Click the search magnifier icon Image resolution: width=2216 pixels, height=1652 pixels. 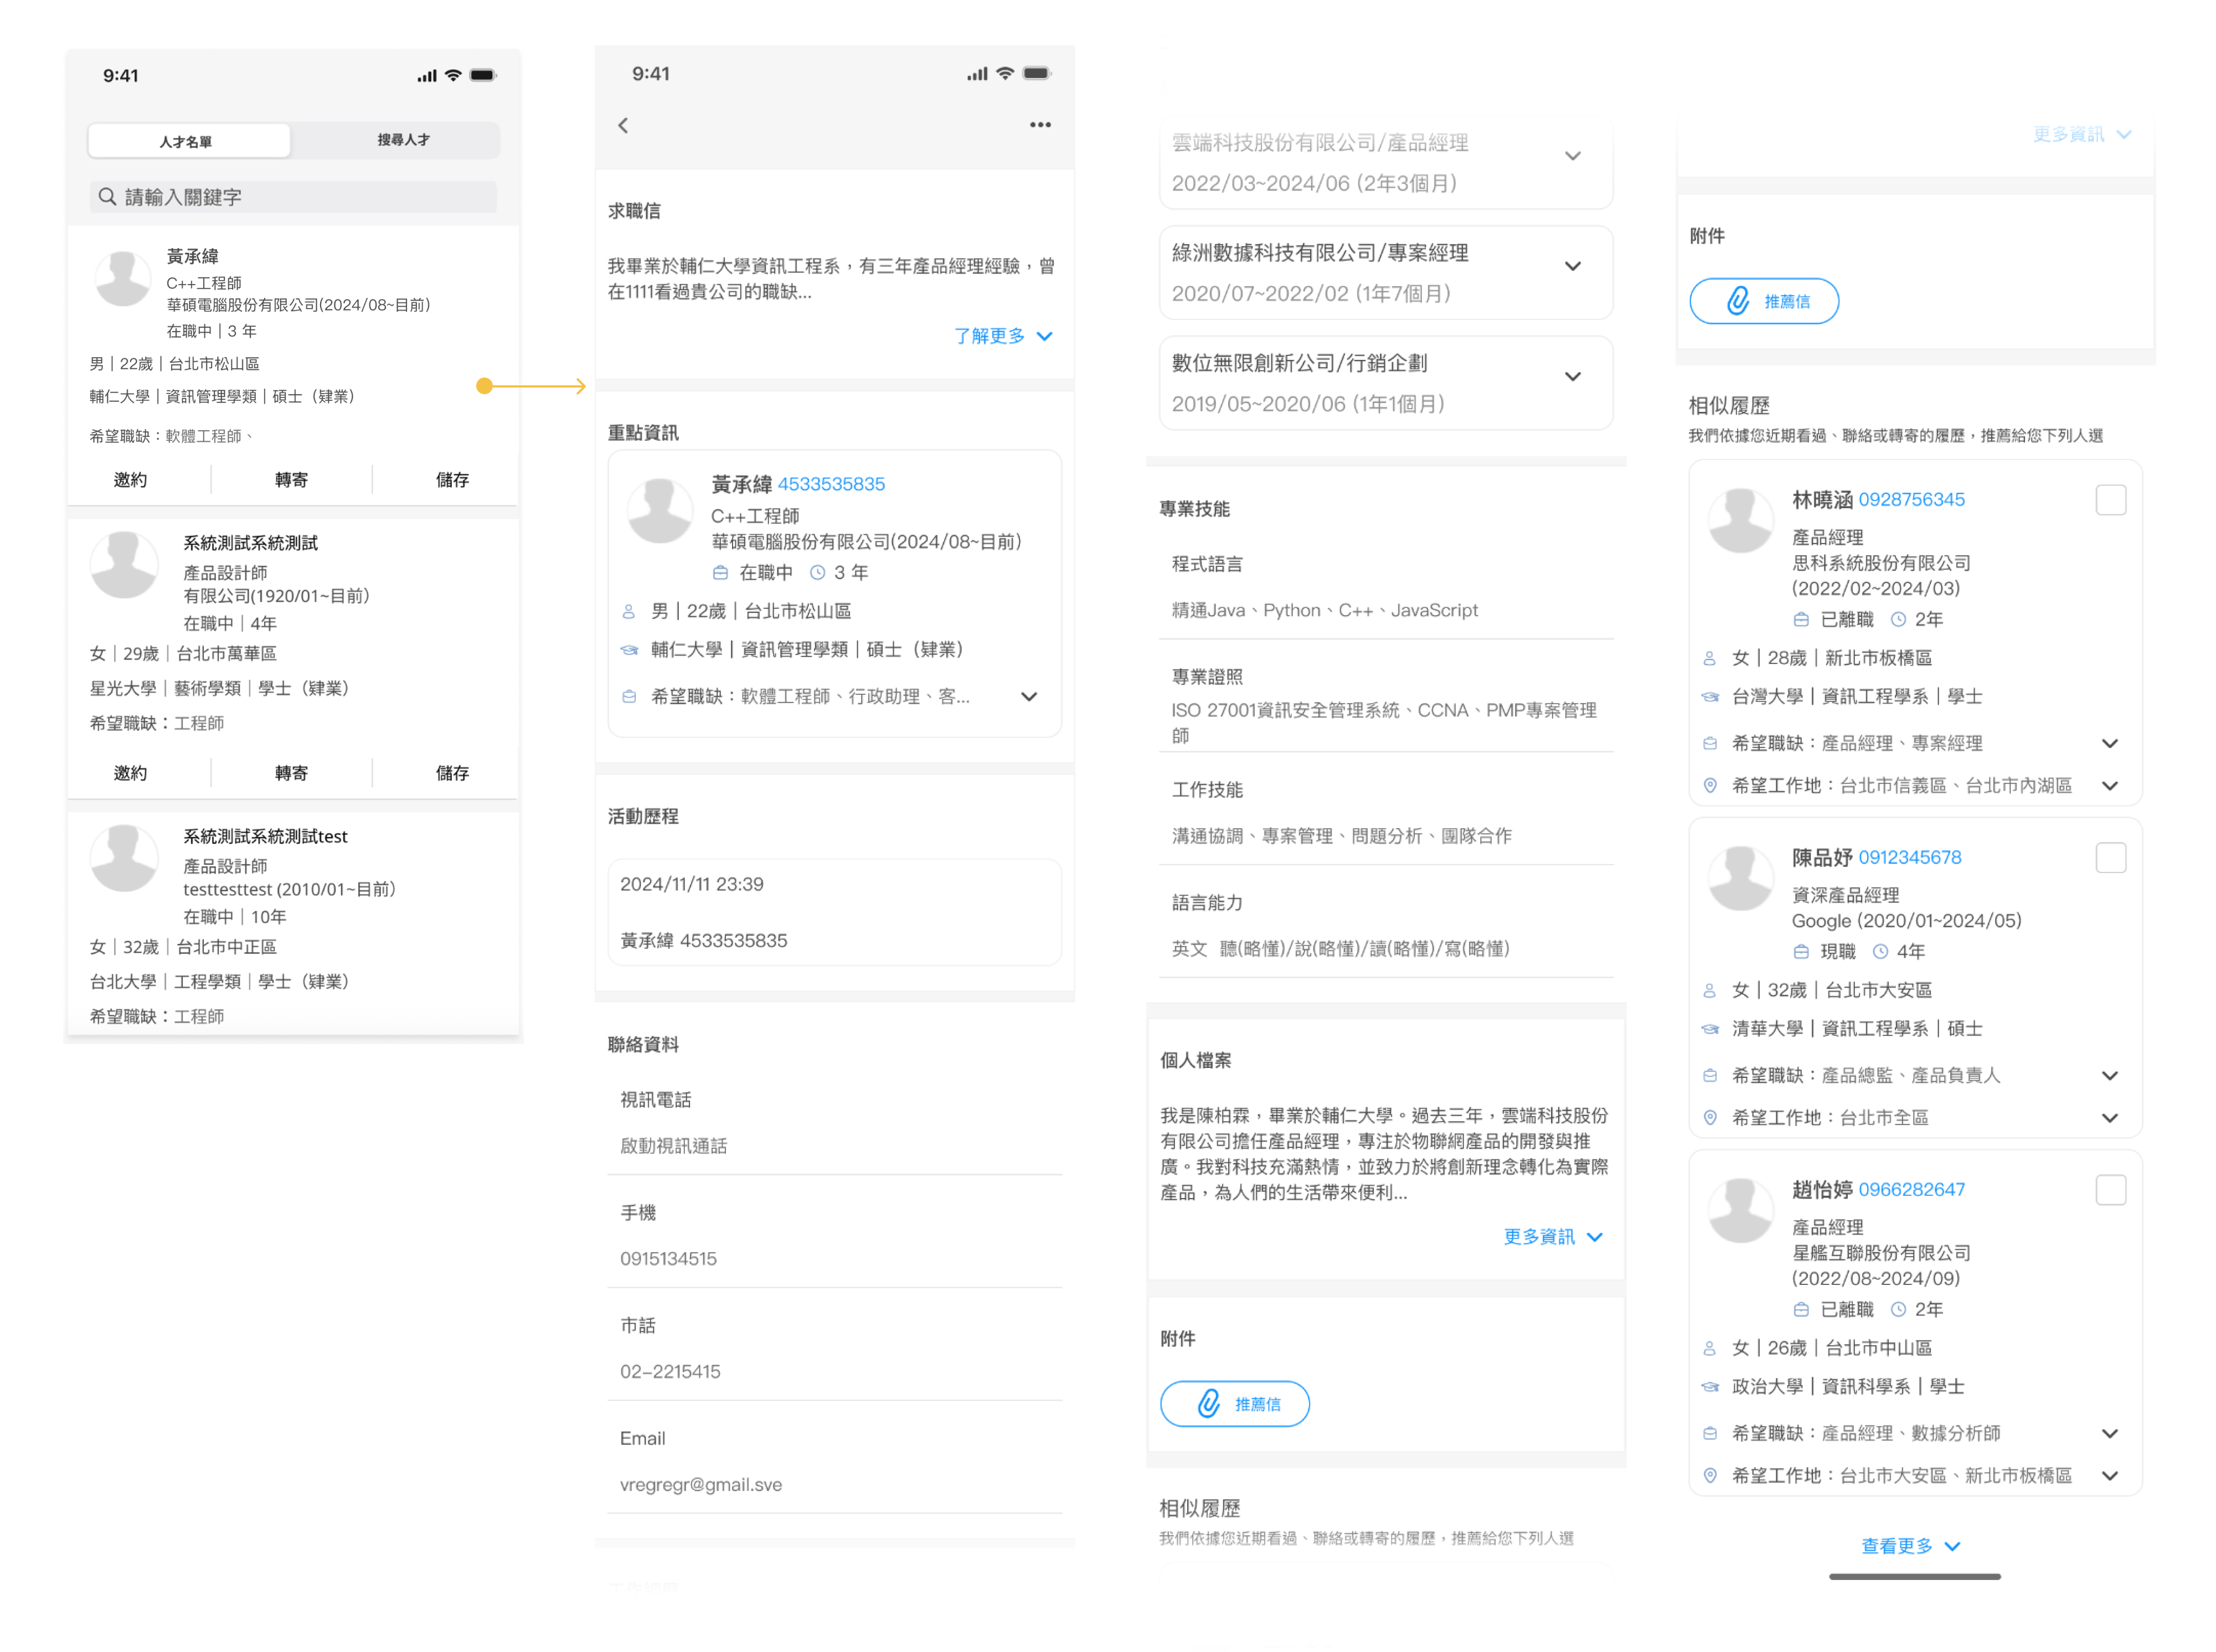pyautogui.click(x=107, y=197)
